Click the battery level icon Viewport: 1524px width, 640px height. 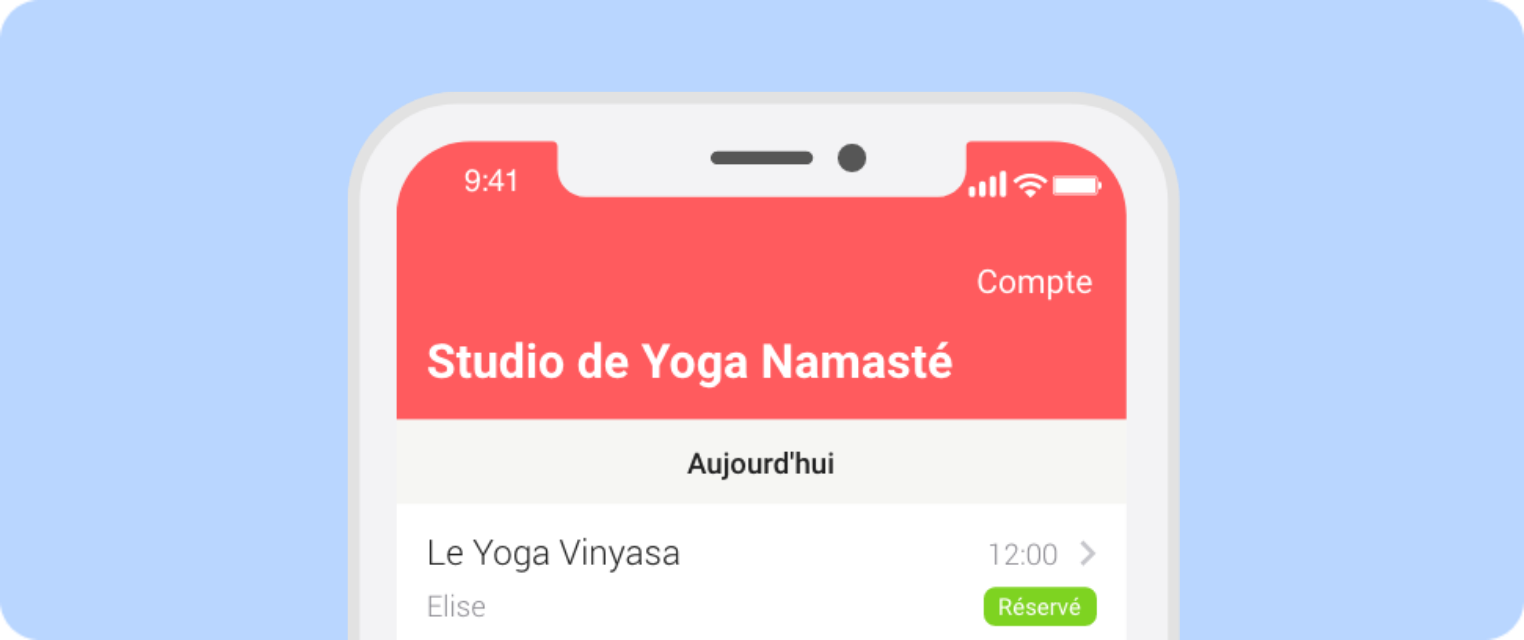(1077, 185)
